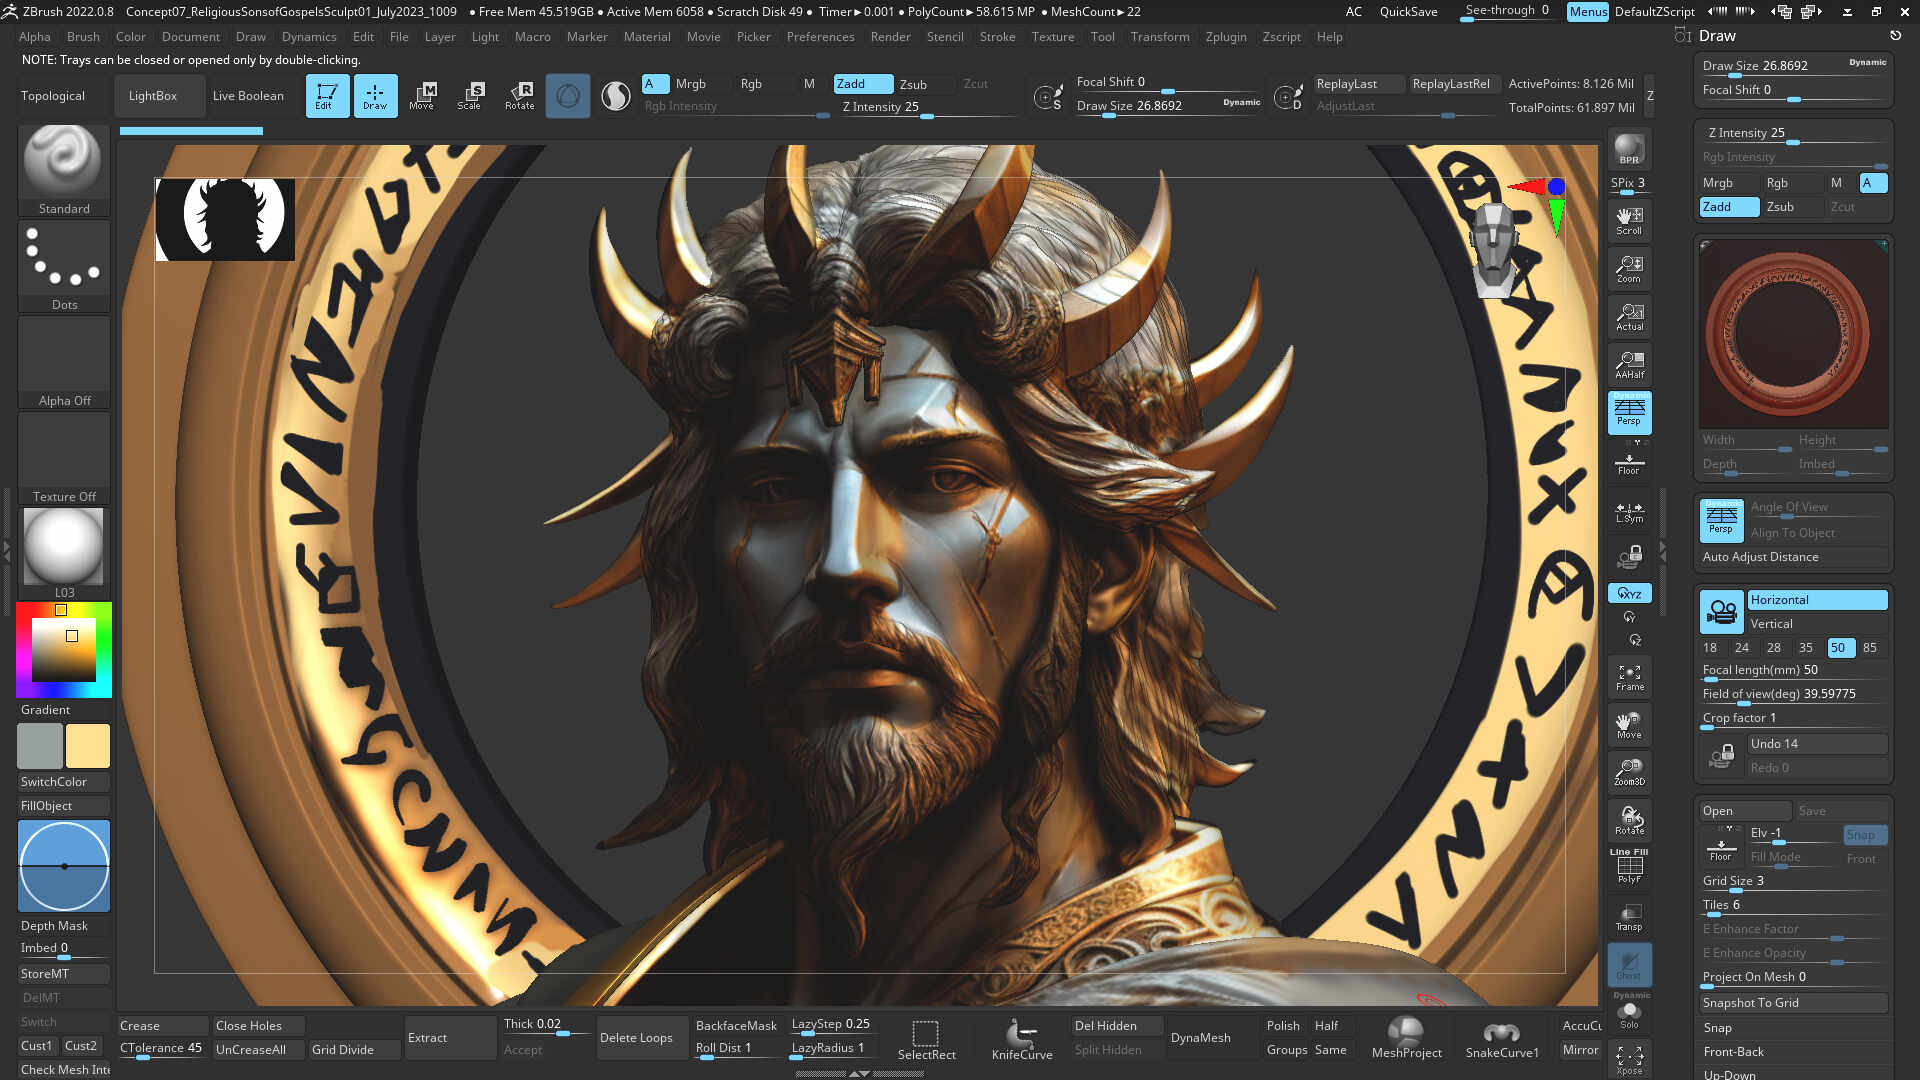Click the BPR render icon

click(x=1629, y=150)
